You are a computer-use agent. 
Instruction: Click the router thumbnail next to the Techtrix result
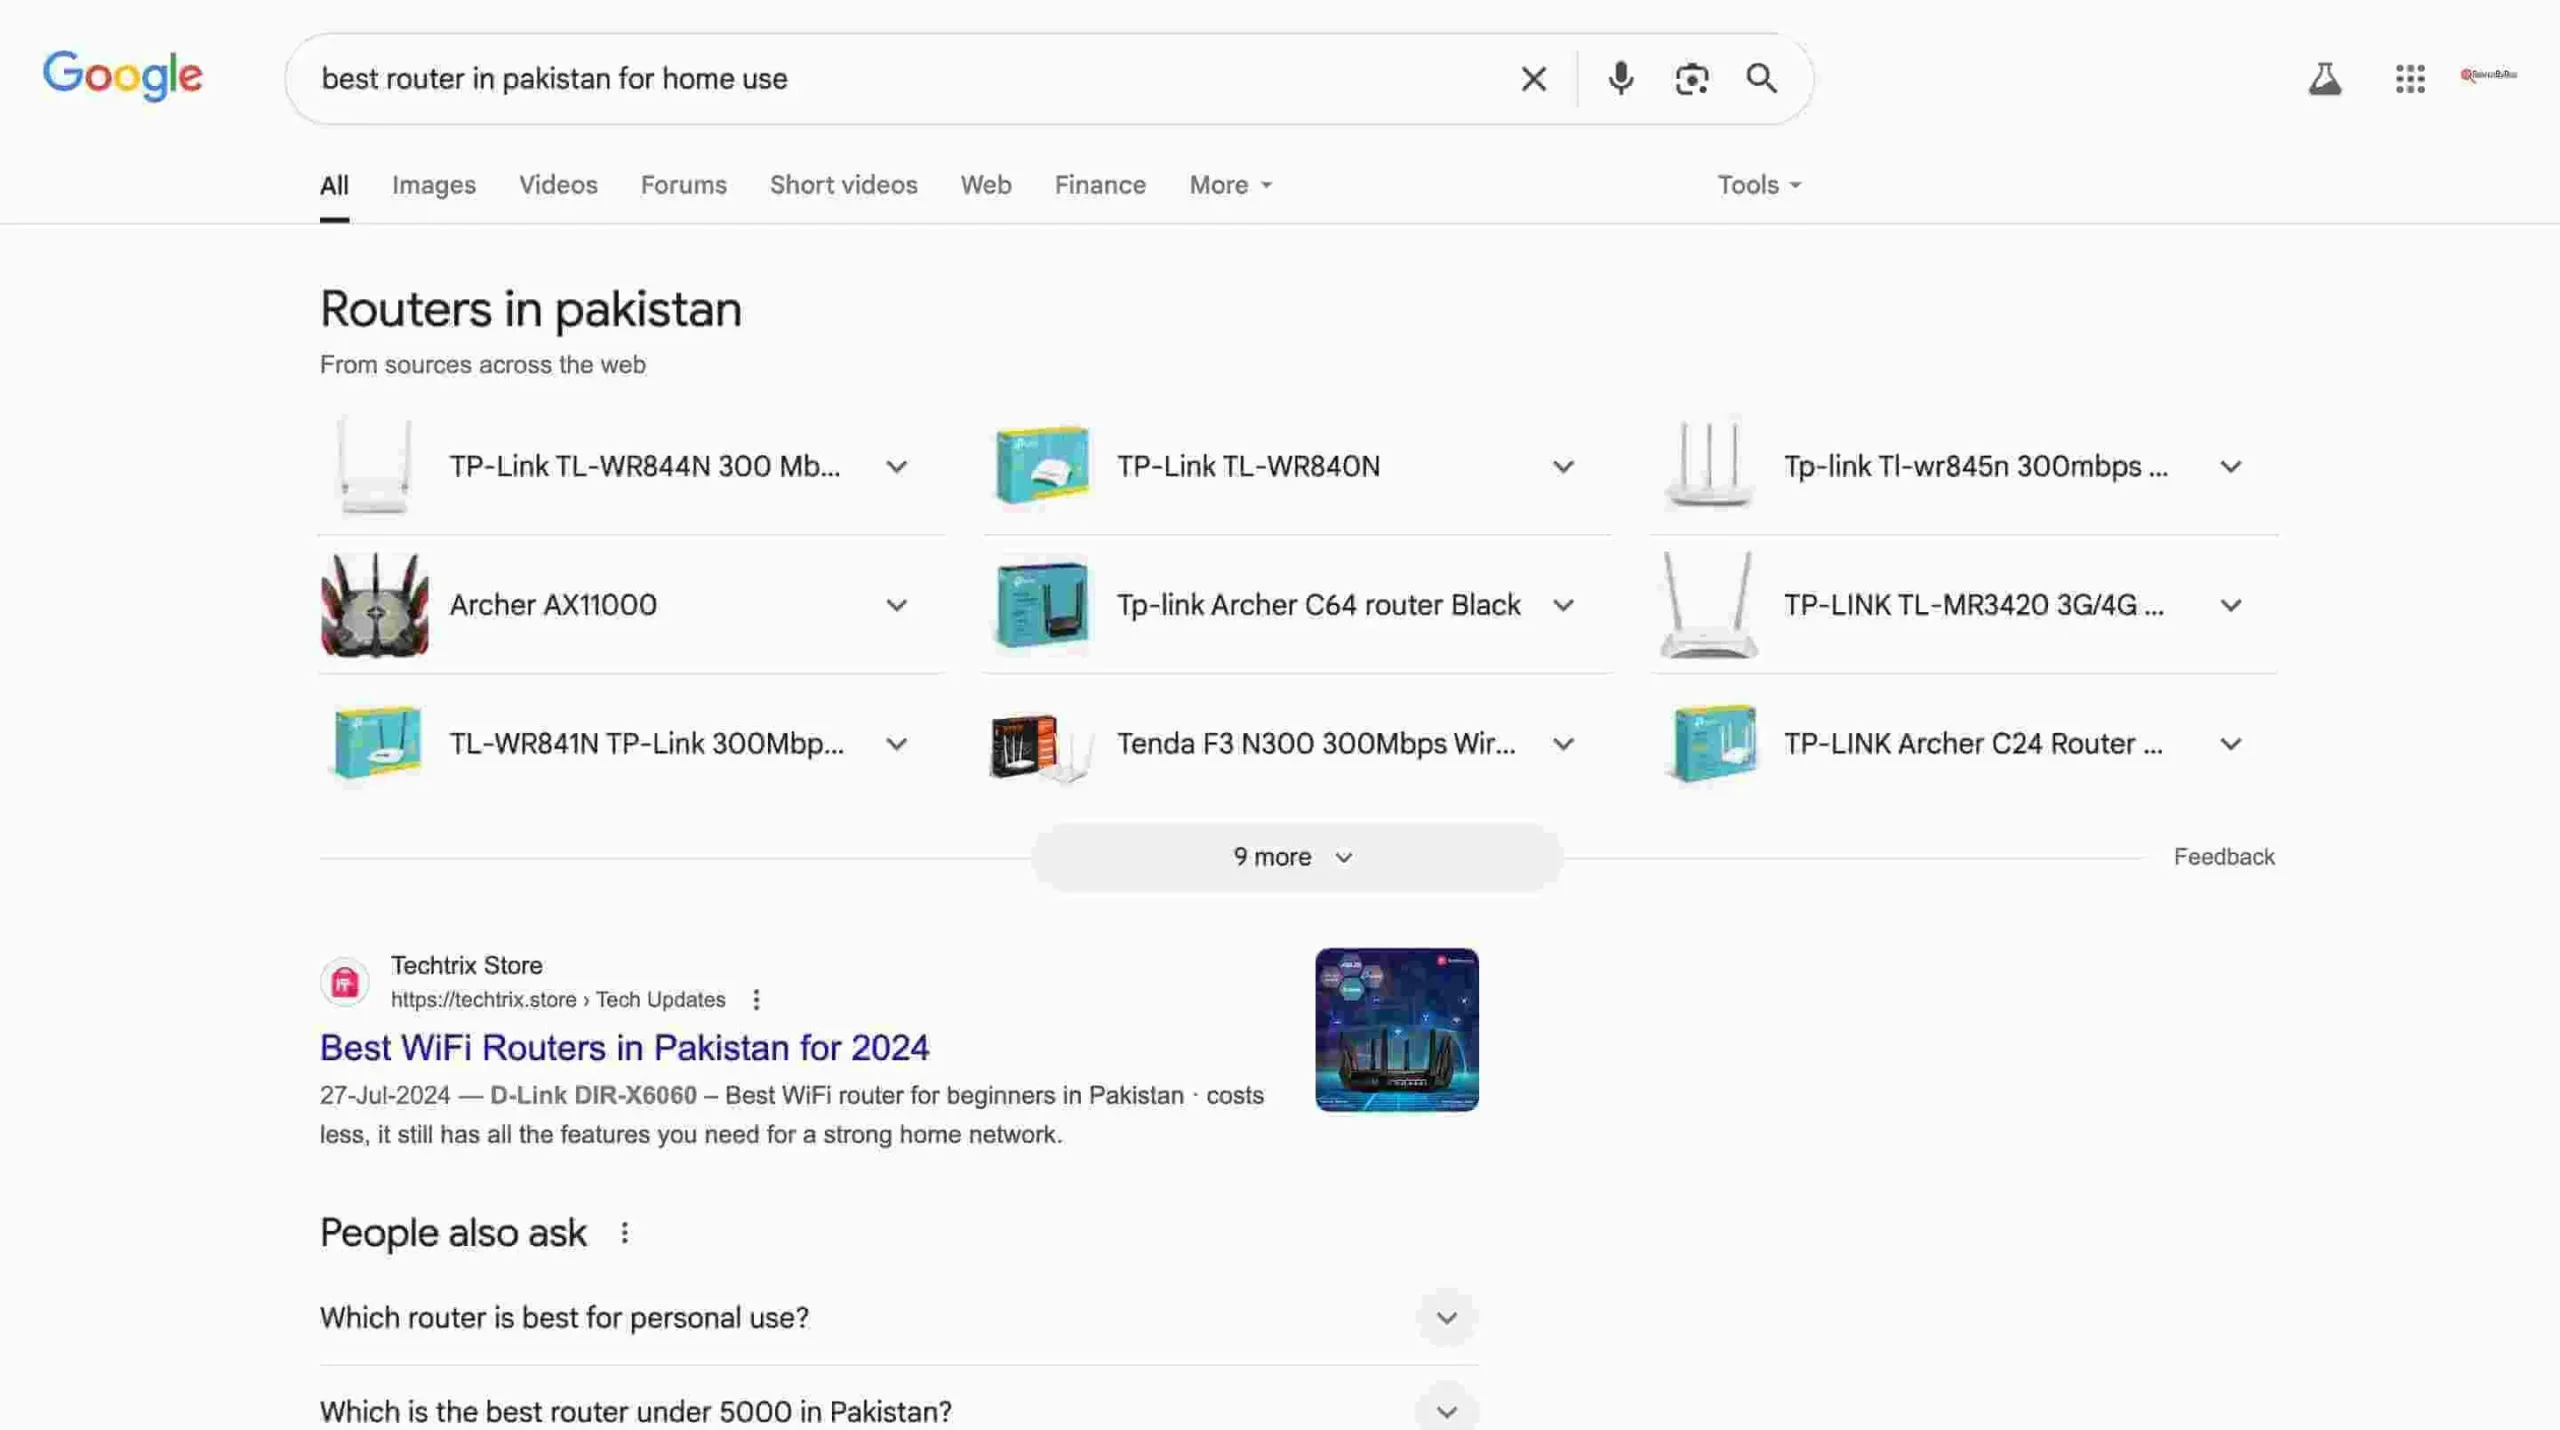(1396, 1029)
